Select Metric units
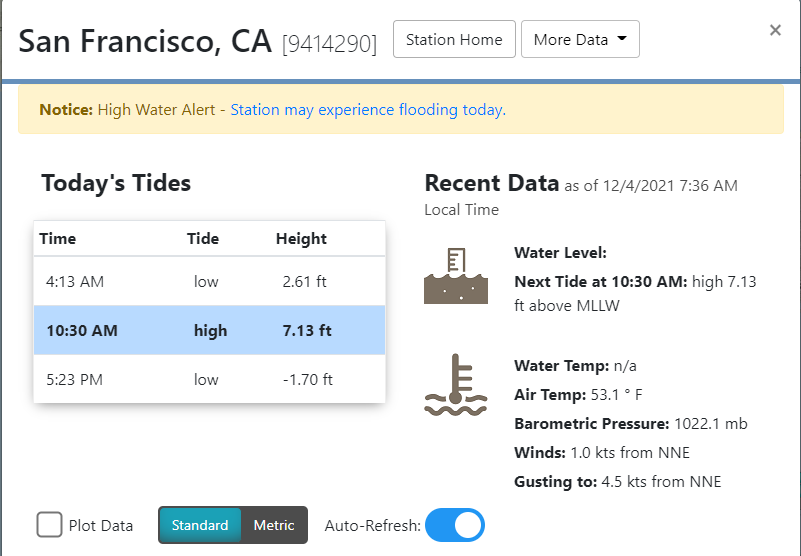Image resolution: width=801 pixels, height=556 pixels. pos(274,525)
